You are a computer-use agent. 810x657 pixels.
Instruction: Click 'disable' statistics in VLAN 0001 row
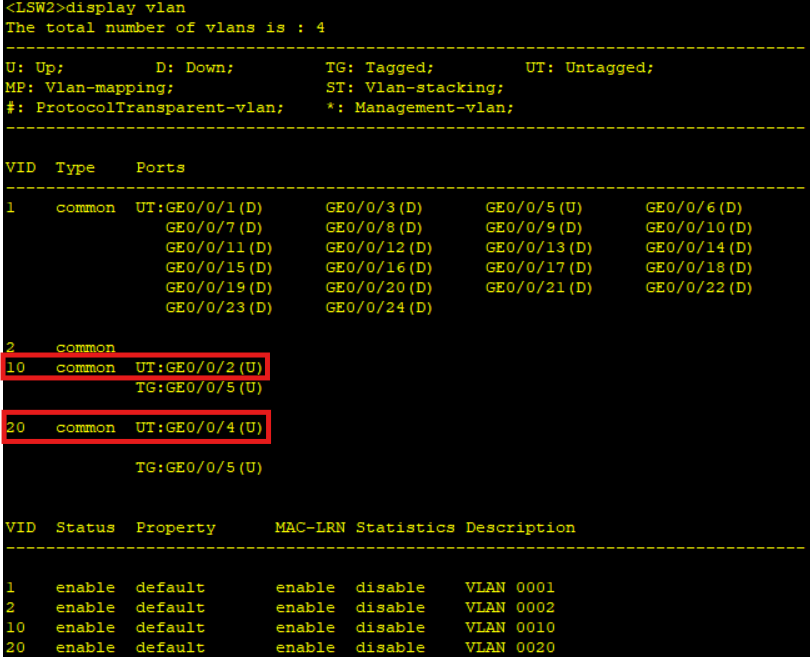point(391,587)
